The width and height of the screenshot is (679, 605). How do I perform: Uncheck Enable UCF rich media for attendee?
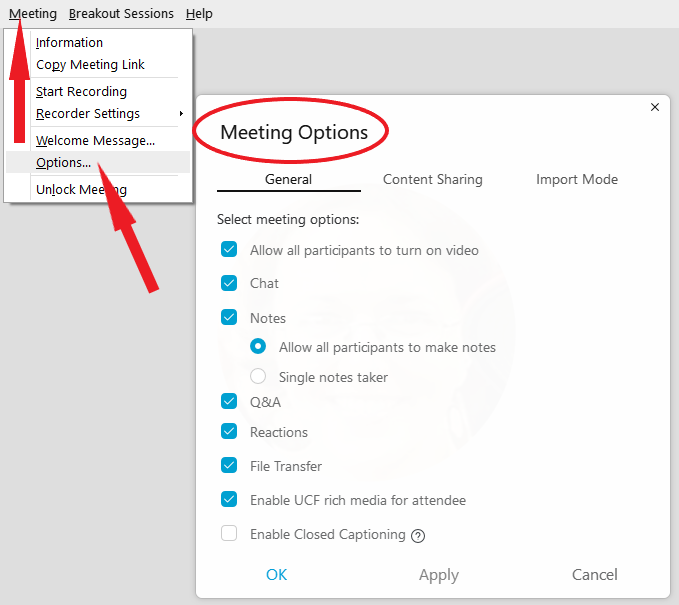pos(229,499)
